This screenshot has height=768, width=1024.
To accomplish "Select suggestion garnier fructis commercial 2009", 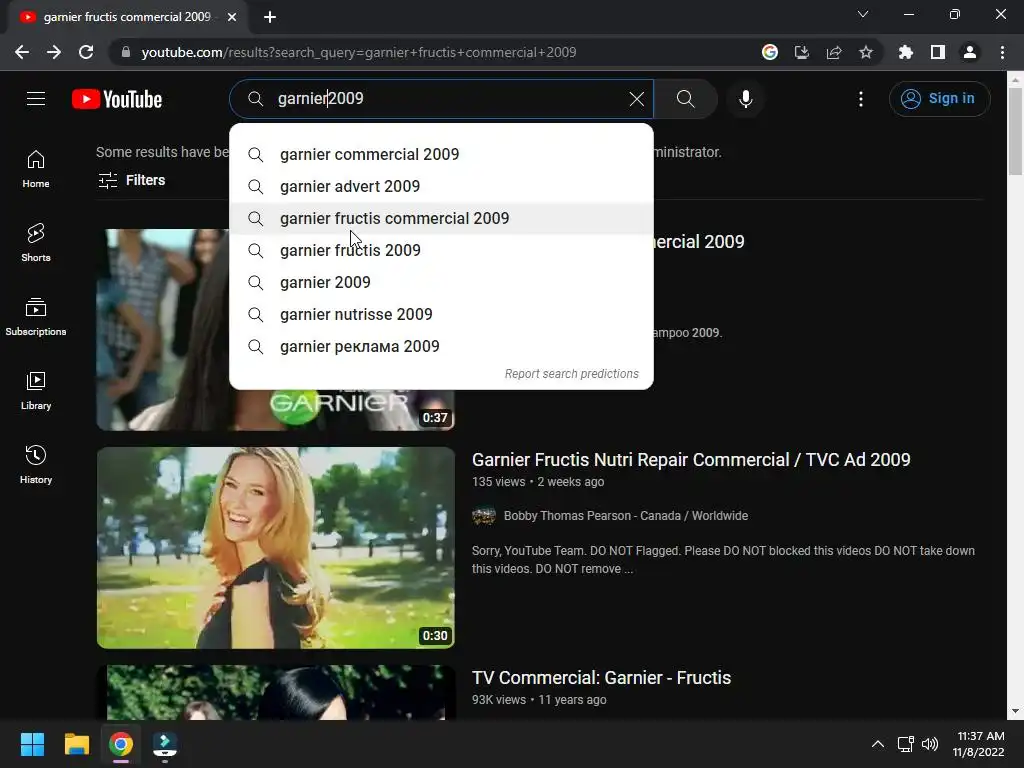I will (x=441, y=219).
